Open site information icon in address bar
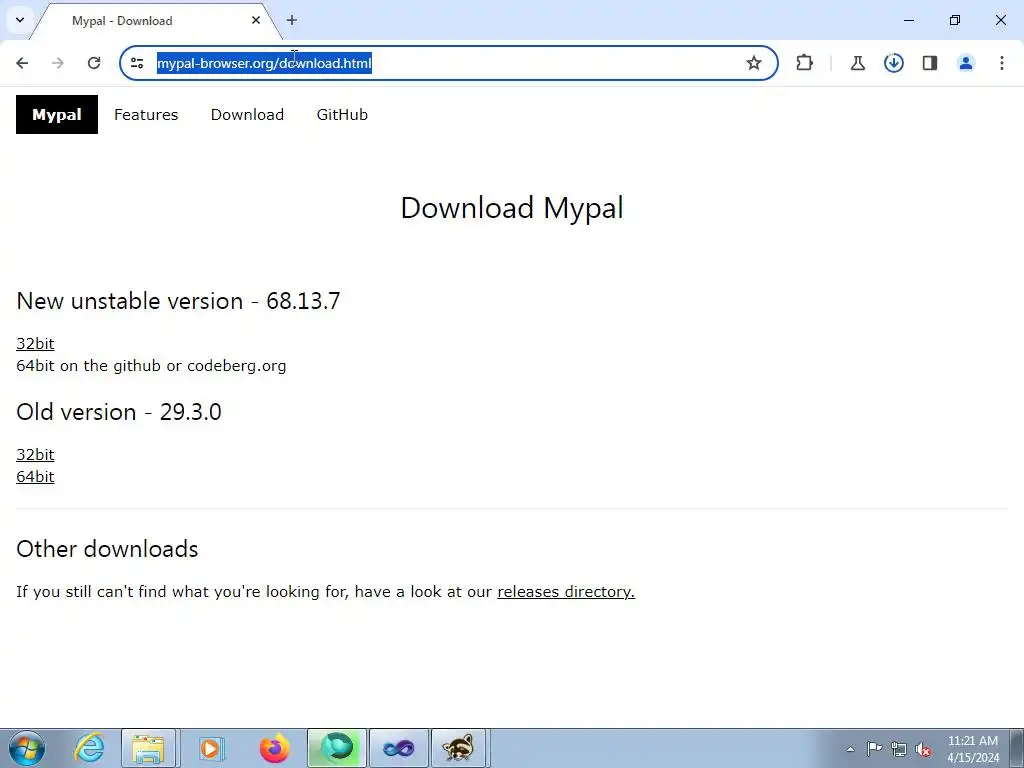1024x768 pixels. pos(137,63)
